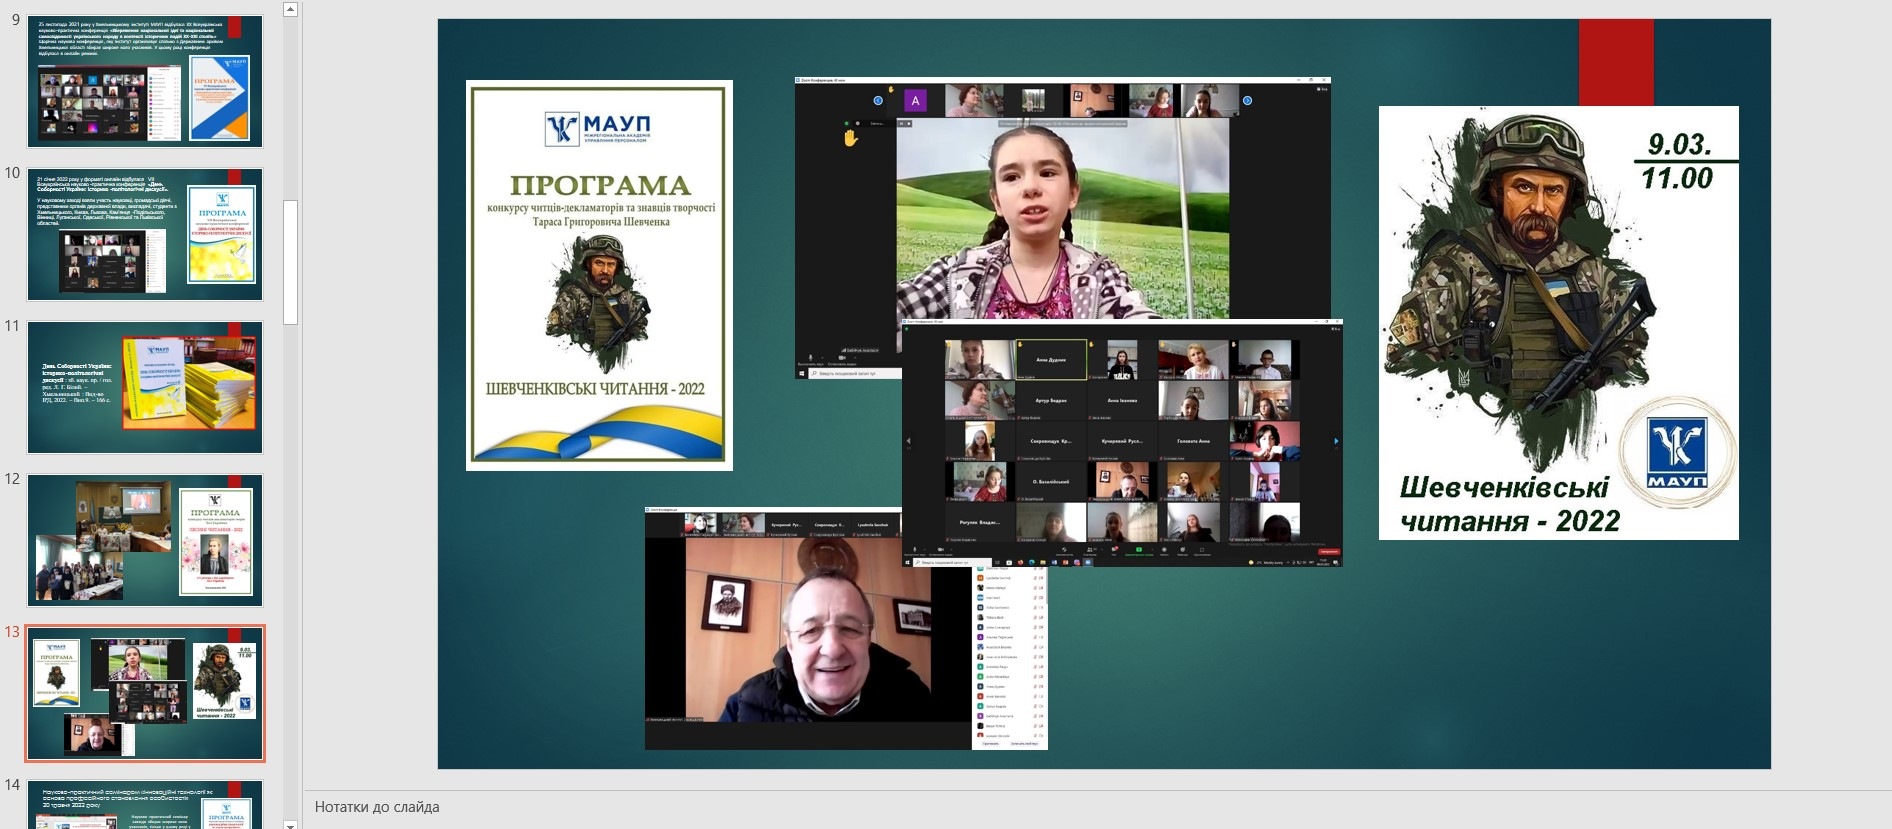Click the scroll up arrow in slide panel
Image resolution: width=1892 pixels, height=829 pixels.
pos(290,9)
